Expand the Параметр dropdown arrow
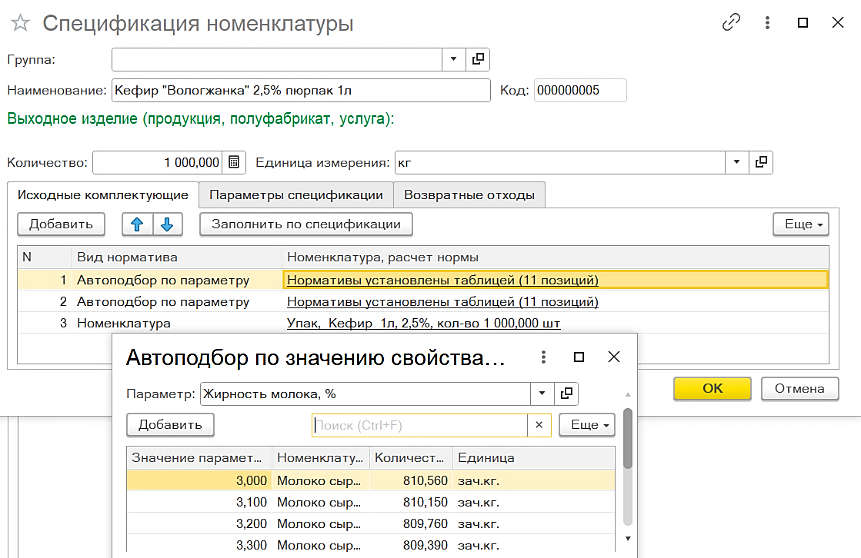 click(542, 393)
